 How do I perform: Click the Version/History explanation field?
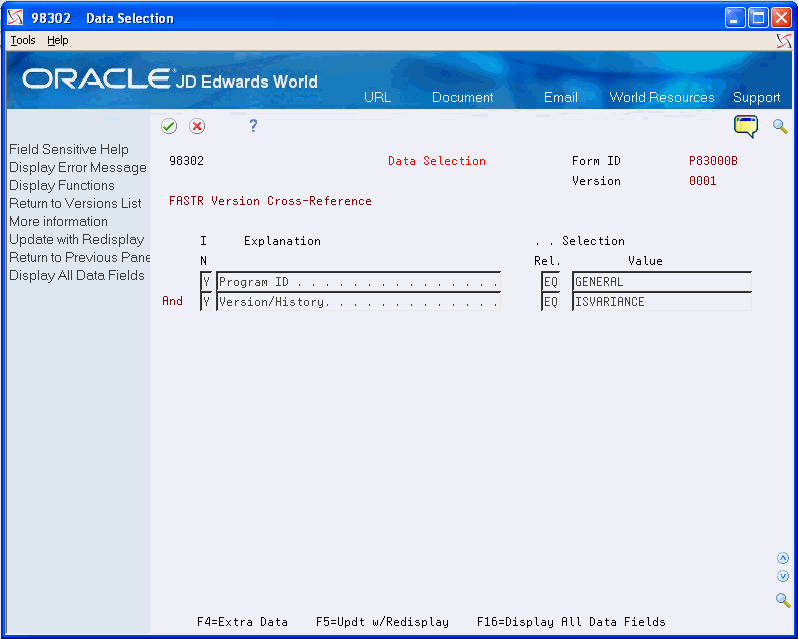point(359,302)
